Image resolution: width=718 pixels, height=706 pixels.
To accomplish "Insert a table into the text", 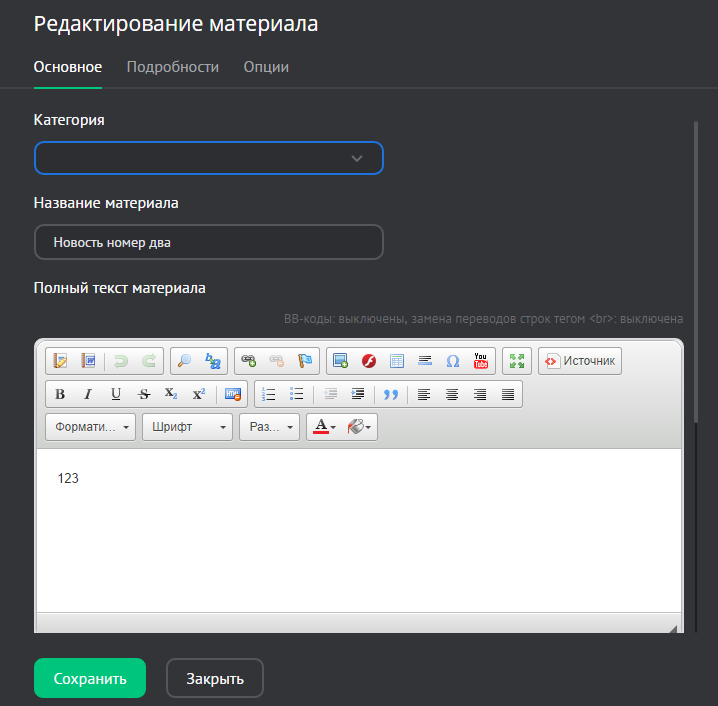I will [x=396, y=361].
